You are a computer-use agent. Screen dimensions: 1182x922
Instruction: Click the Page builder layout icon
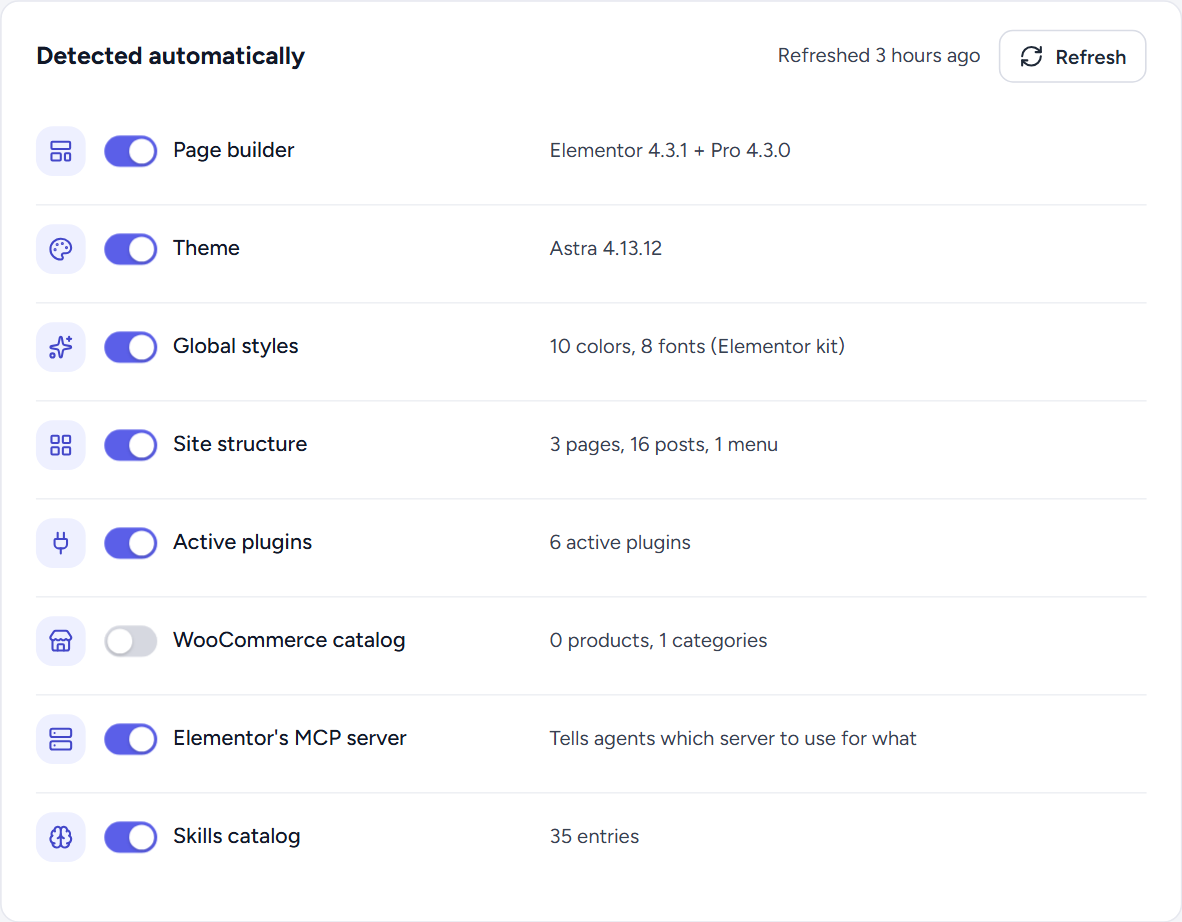[x=60, y=151]
